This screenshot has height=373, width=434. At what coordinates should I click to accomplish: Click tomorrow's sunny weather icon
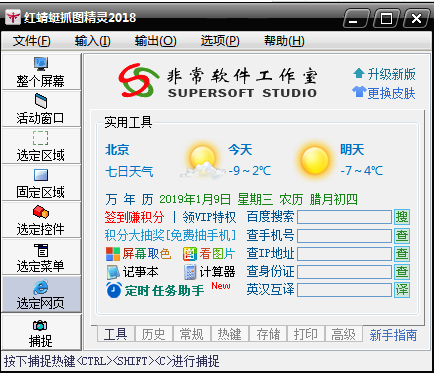[x=314, y=161]
